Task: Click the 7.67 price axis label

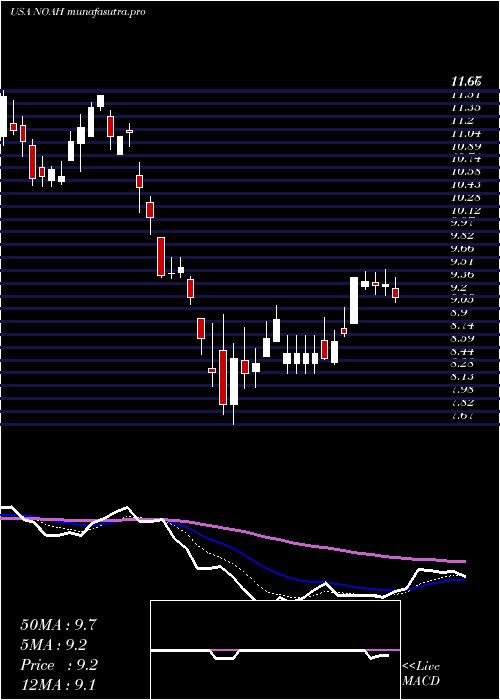Action: click(x=462, y=417)
